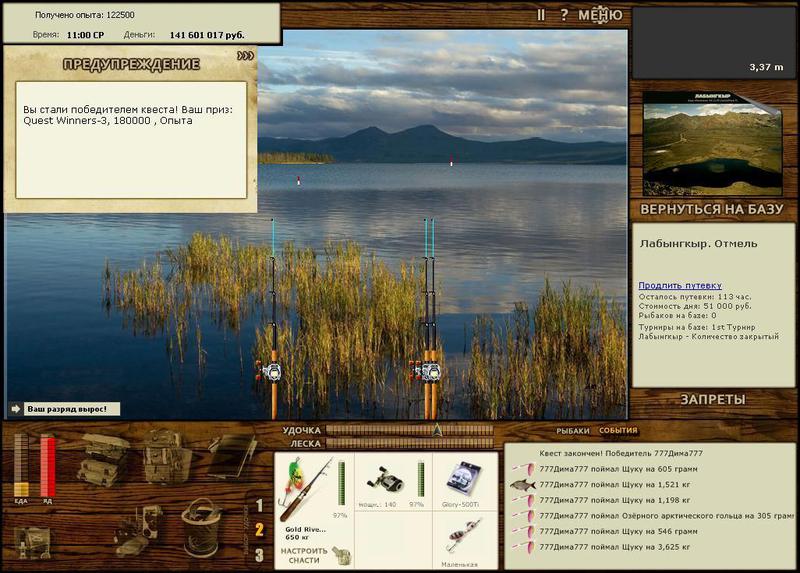
Task: Select rod slot number 1
Action: [x=259, y=505]
